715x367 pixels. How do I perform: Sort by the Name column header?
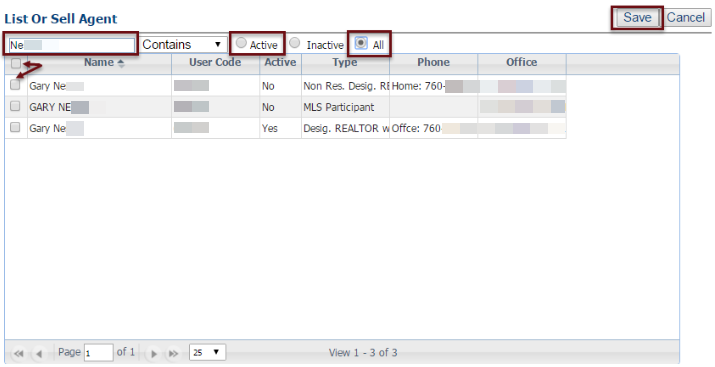(99, 64)
